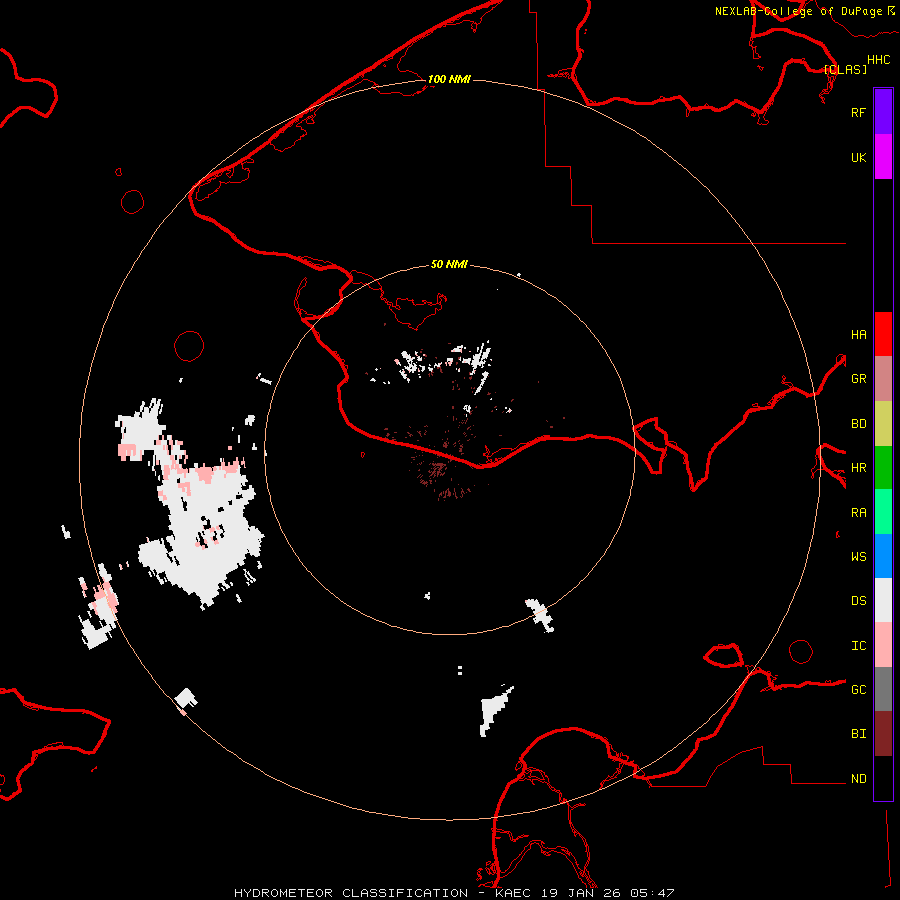Click the IC pink legend swatch
The image size is (900, 900).
pos(883,645)
